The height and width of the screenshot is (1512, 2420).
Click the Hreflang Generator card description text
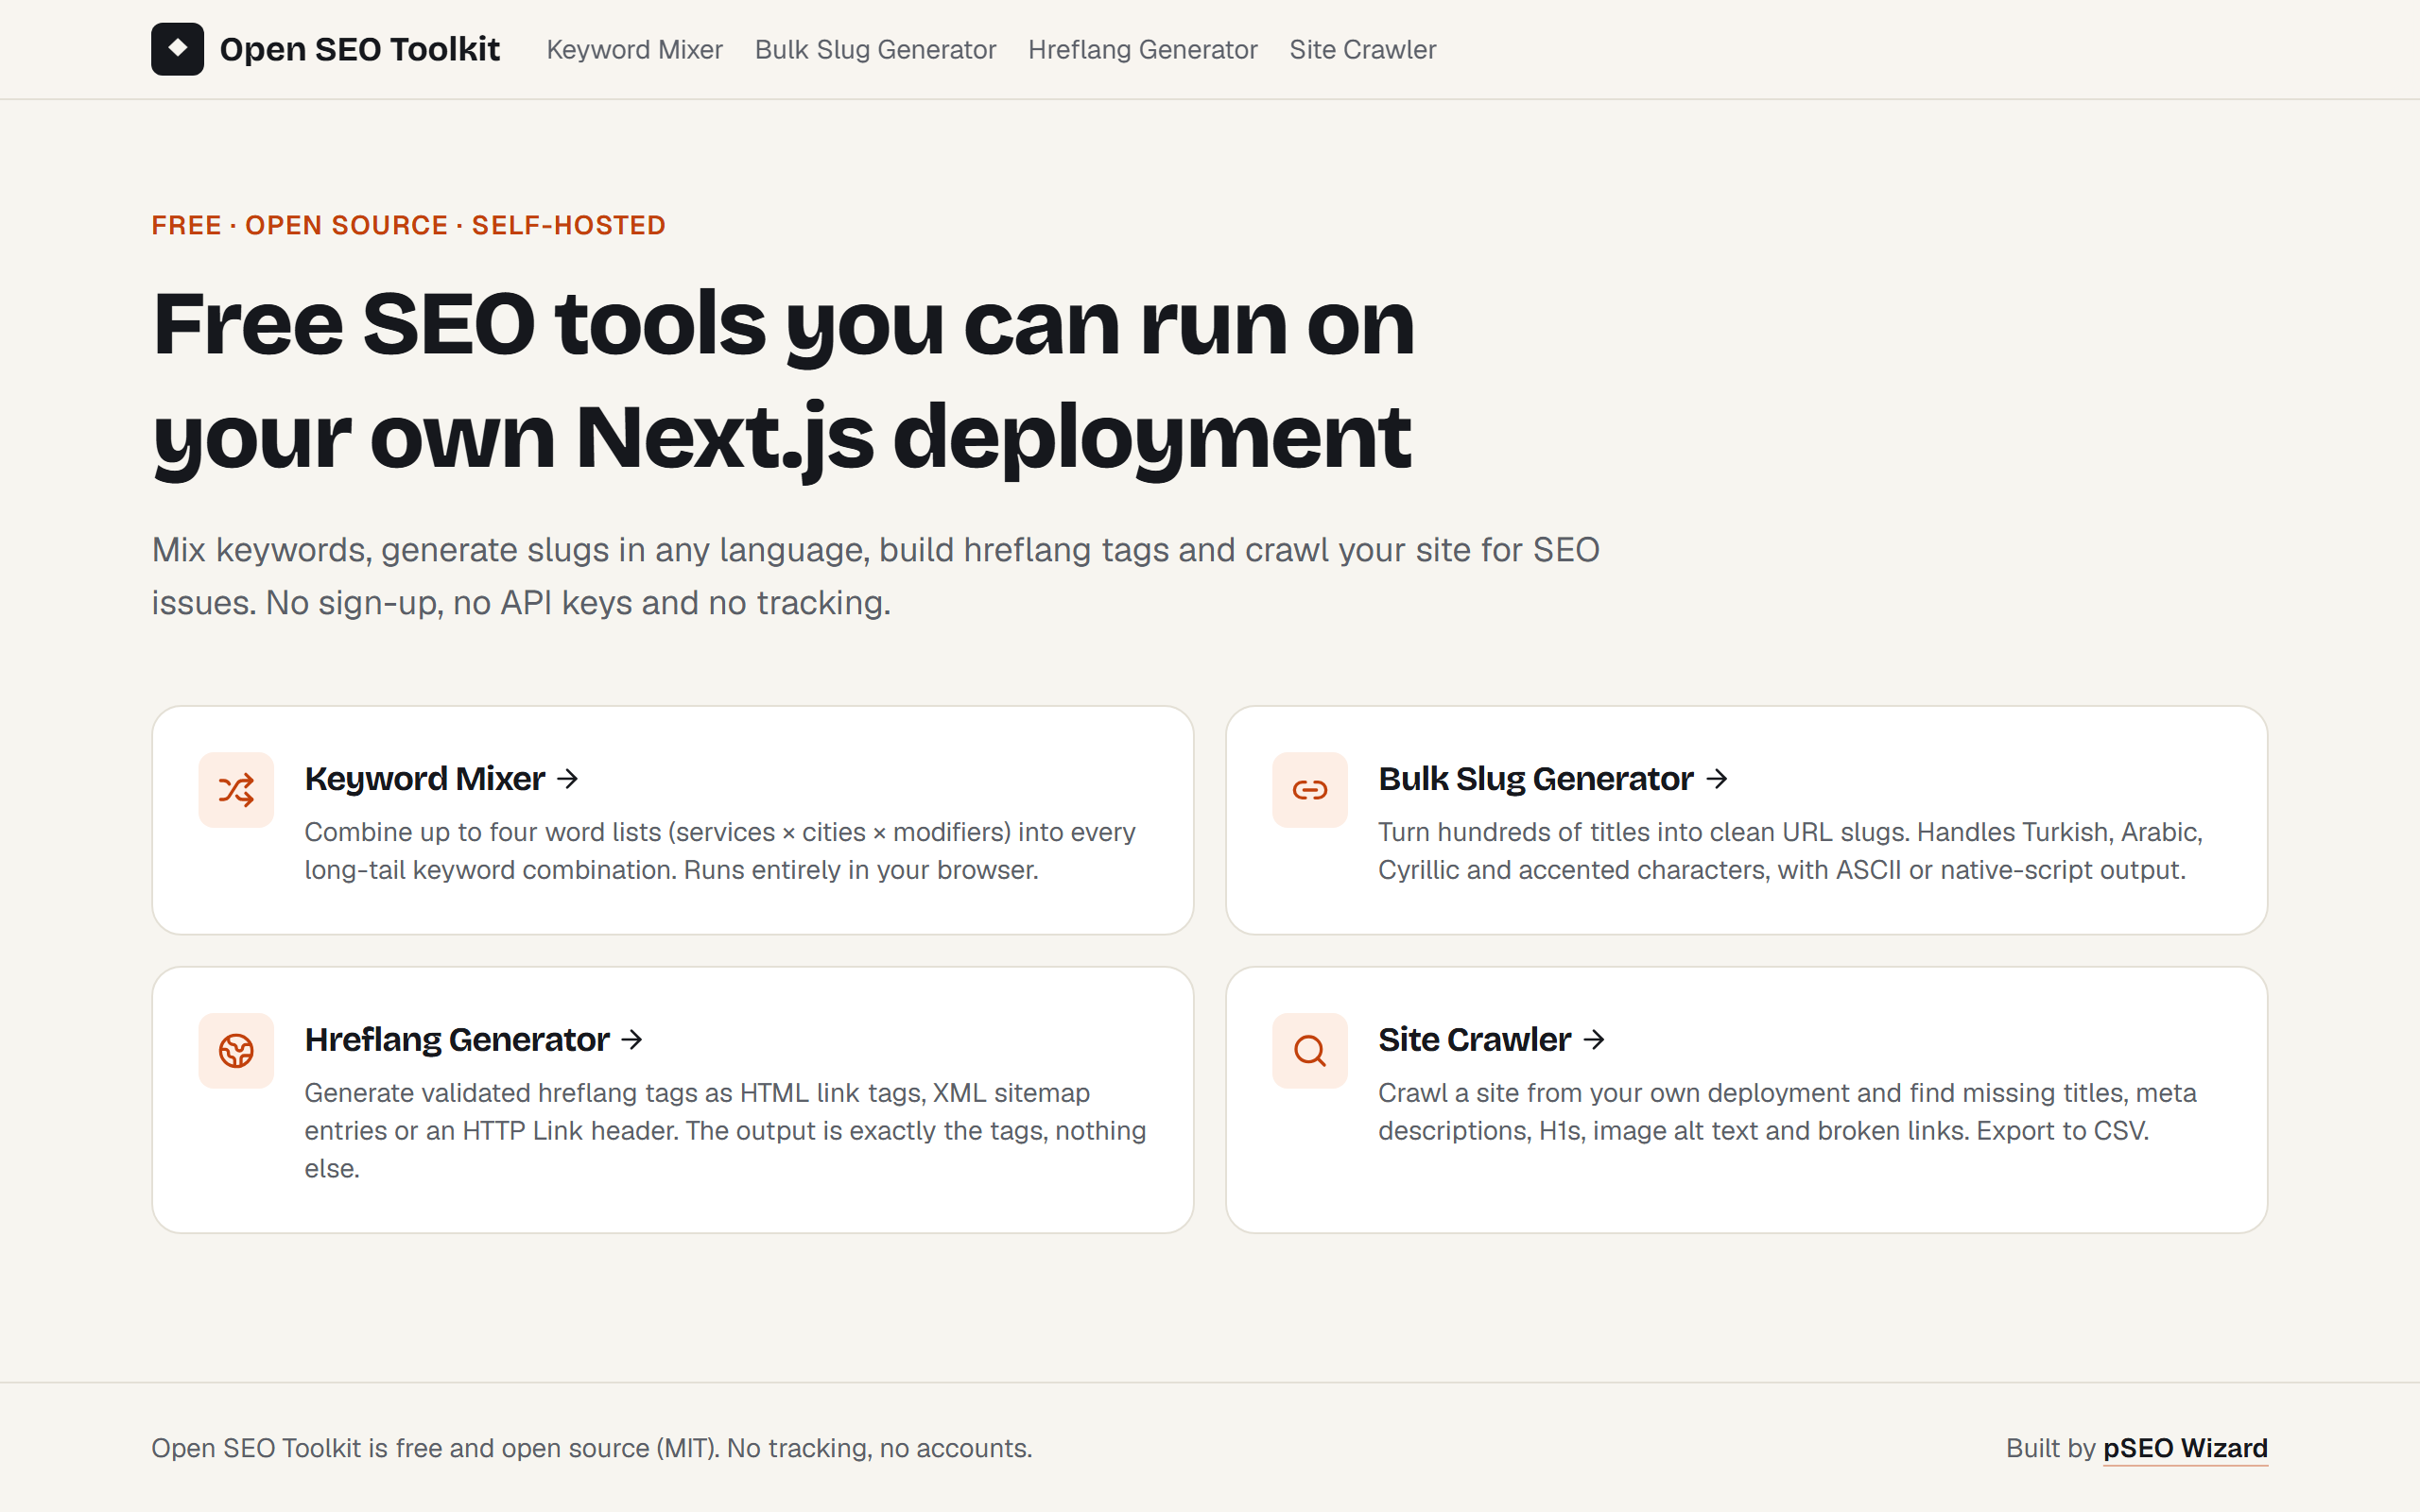tap(725, 1130)
